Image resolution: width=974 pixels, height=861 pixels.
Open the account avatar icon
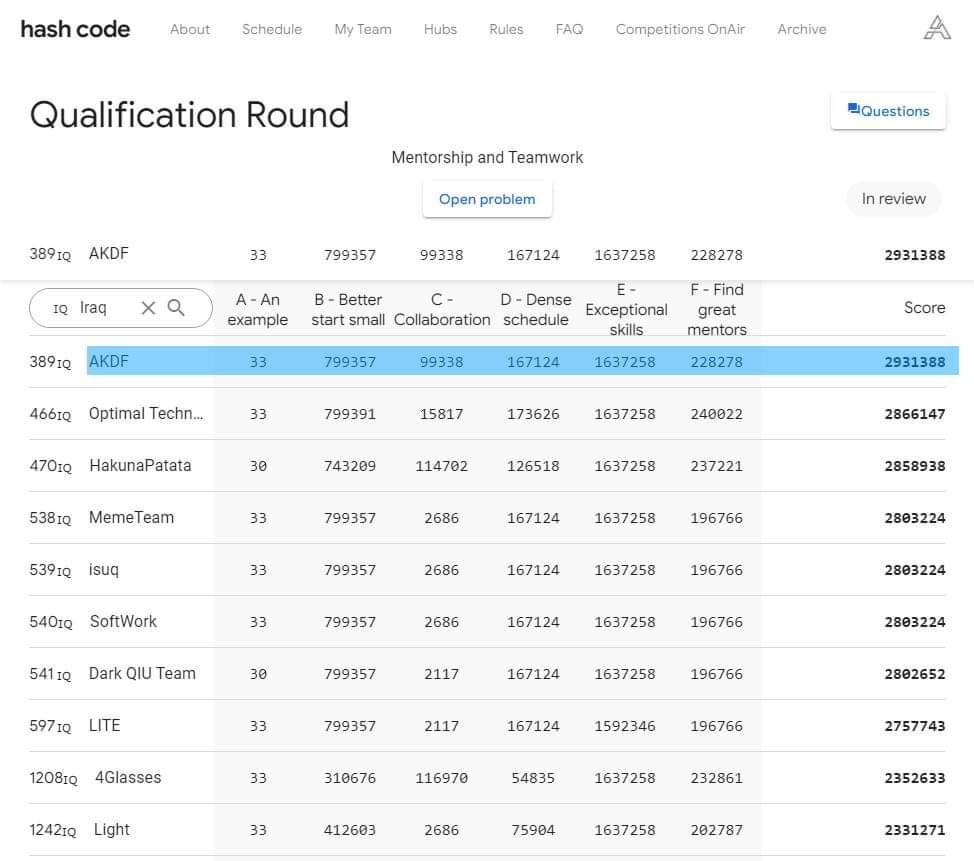936,29
